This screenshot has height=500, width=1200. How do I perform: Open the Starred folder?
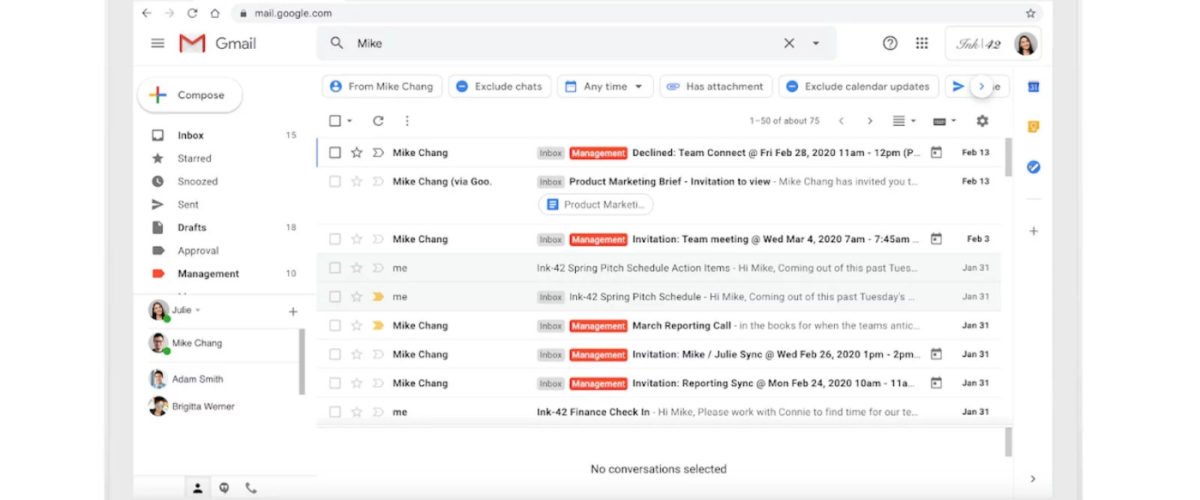[x=194, y=158]
